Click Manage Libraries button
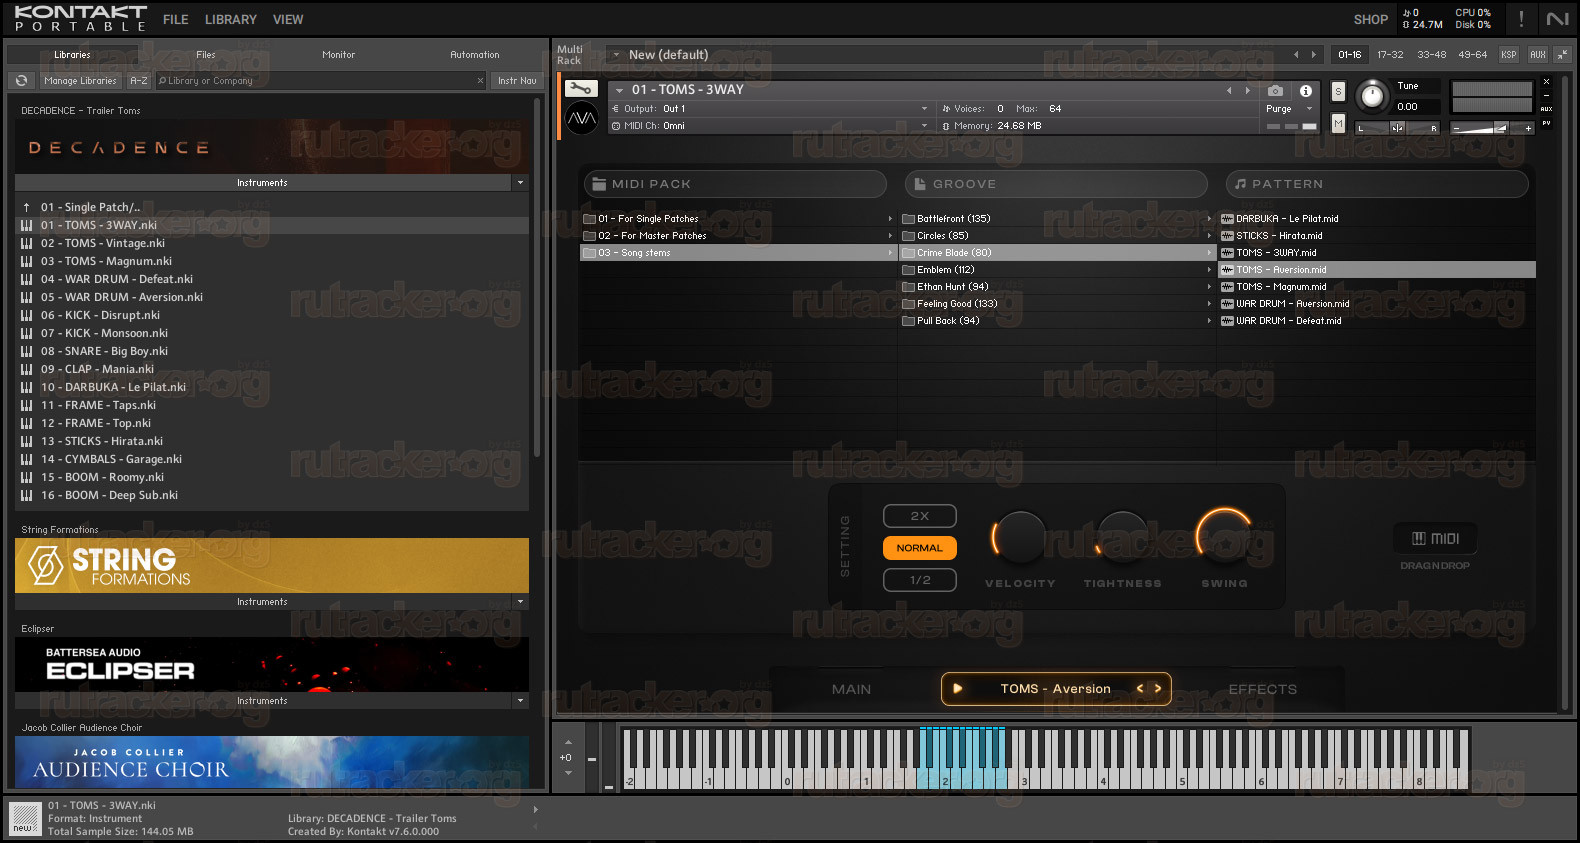The width and height of the screenshot is (1580, 843). (x=80, y=81)
